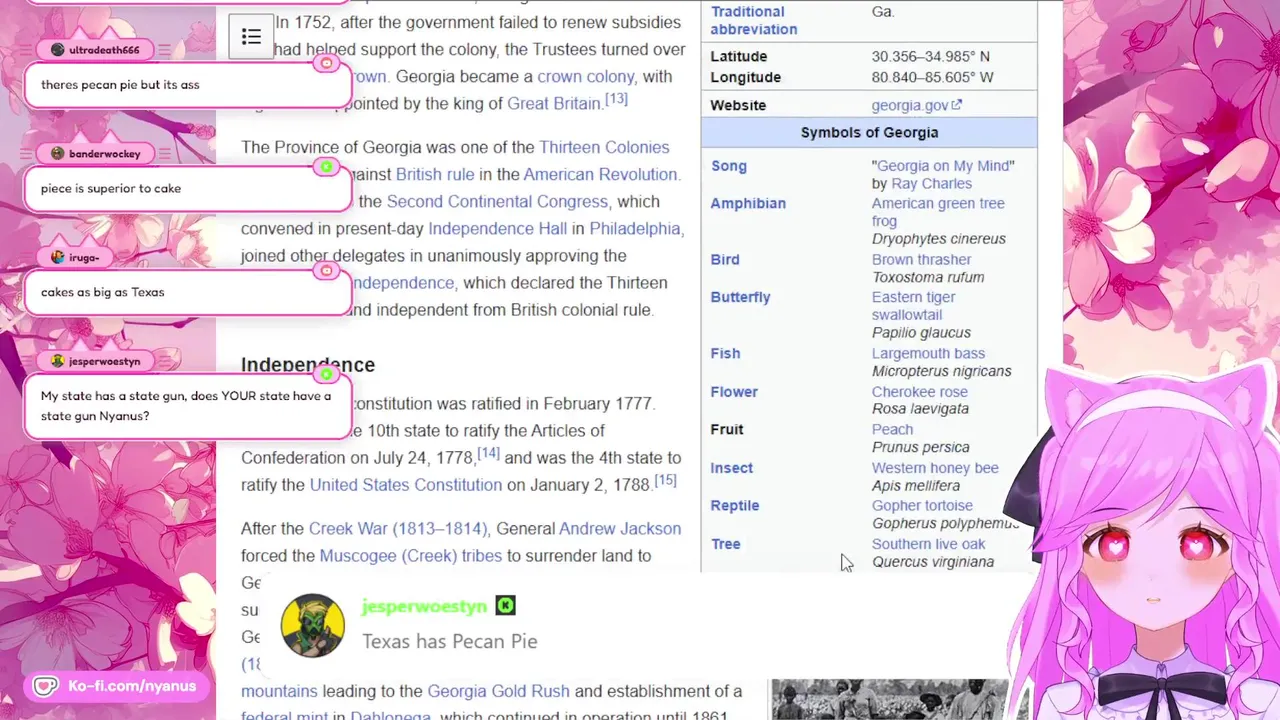Image resolution: width=1280 pixels, height=720 pixels.
Task: Click the Symbols of Georgia header
Action: coord(869,132)
